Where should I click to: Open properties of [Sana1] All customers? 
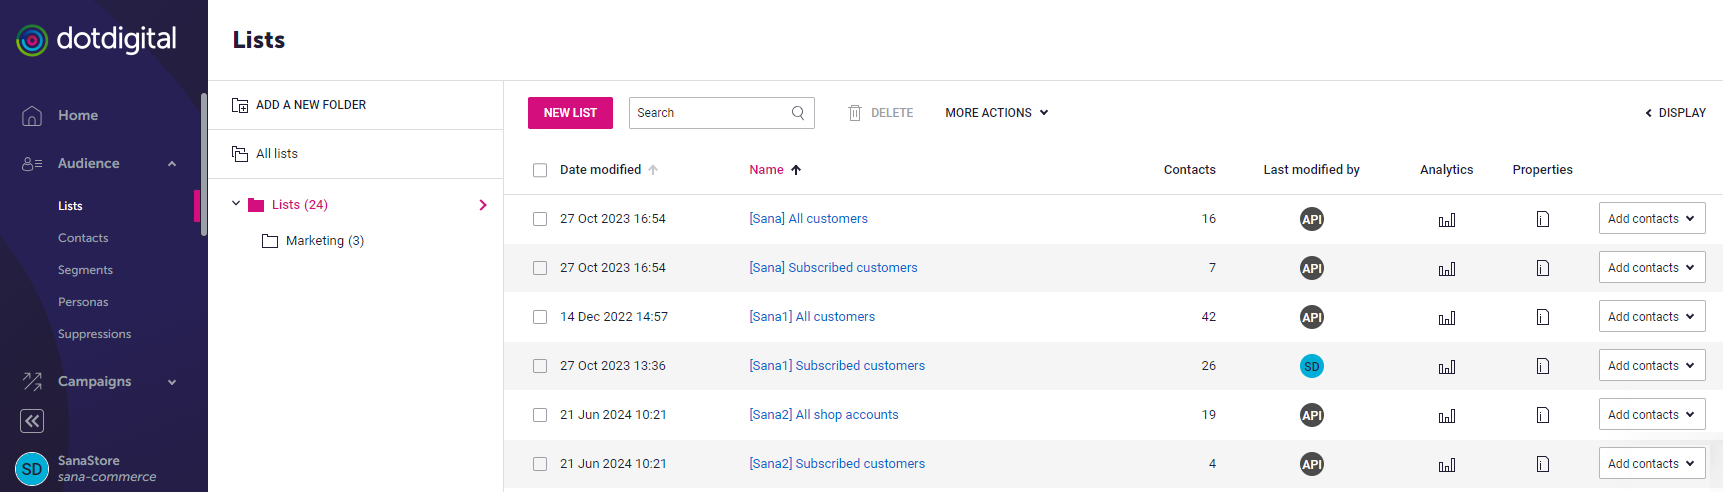coord(1543,317)
